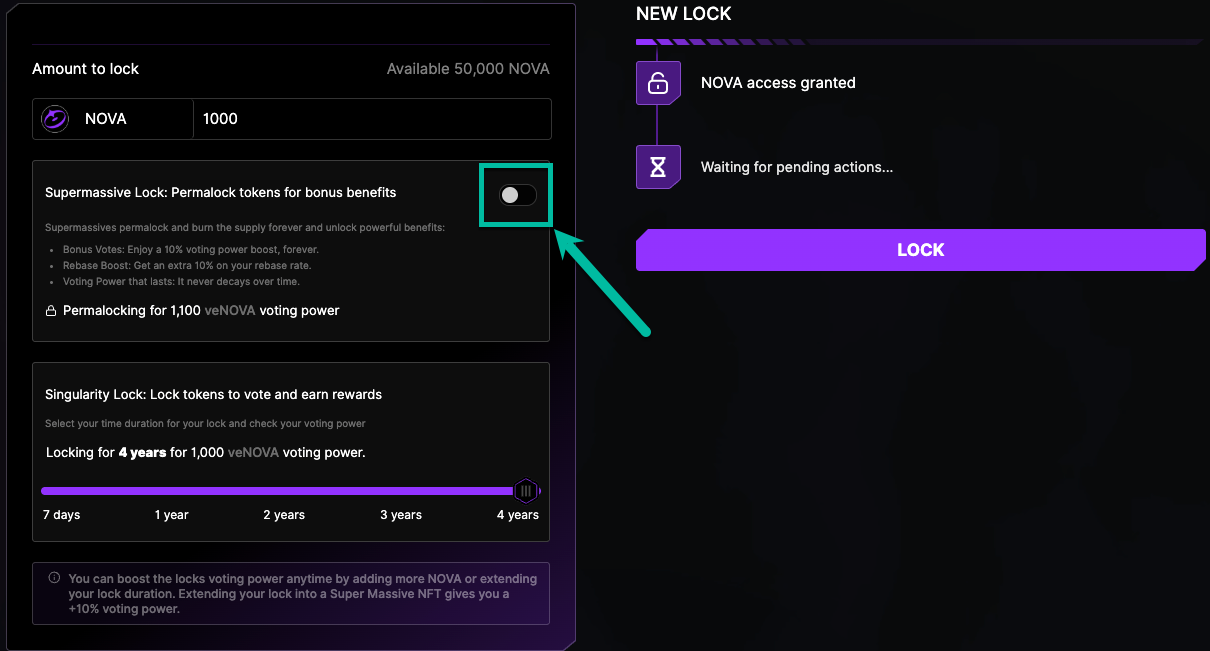Select the 3 years duration mark
Viewport: 1210px width, 651px height.
[401, 515]
